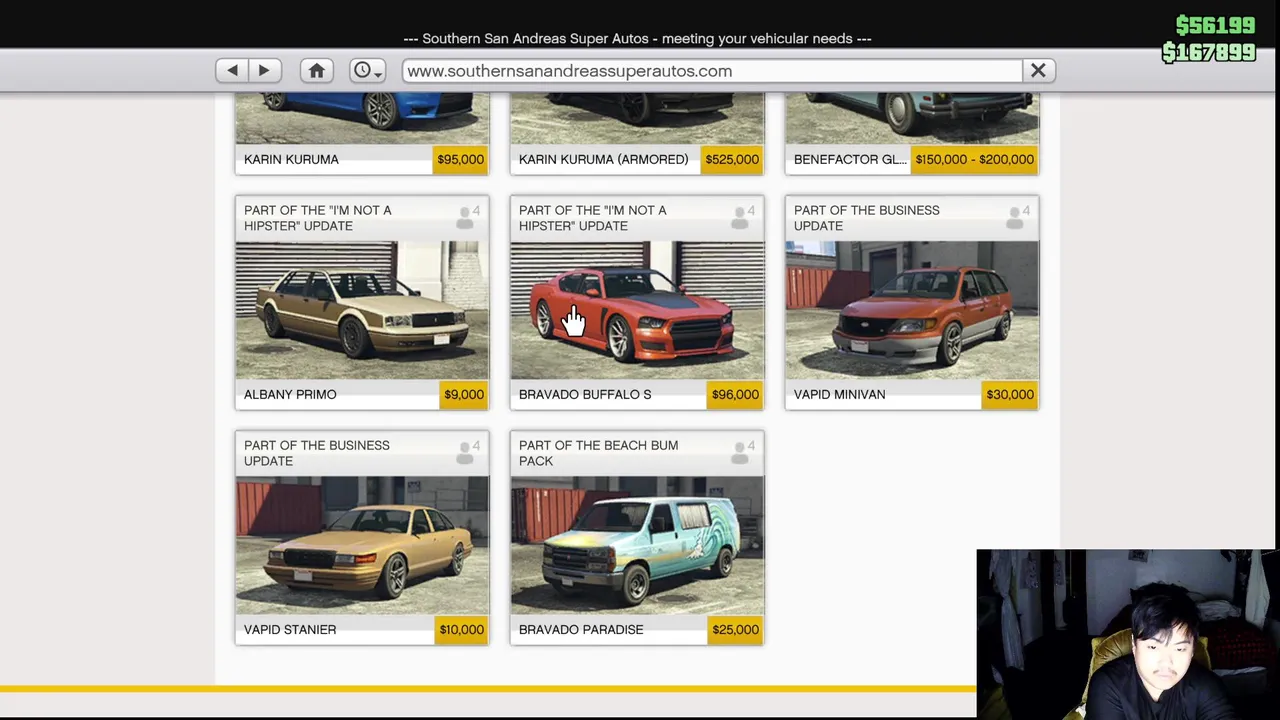Open the Vapid Minivan car photo

(912, 310)
